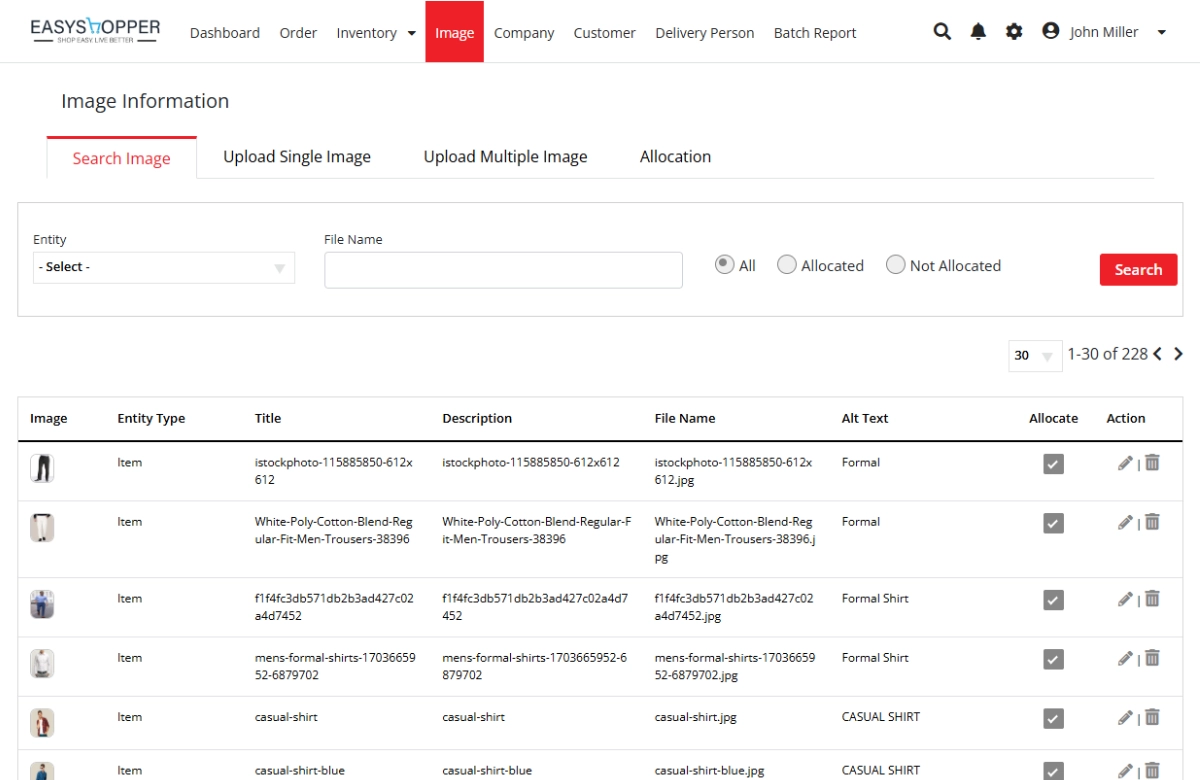Click the search magnifier icon in header
1200x780 pixels.
(942, 32)
